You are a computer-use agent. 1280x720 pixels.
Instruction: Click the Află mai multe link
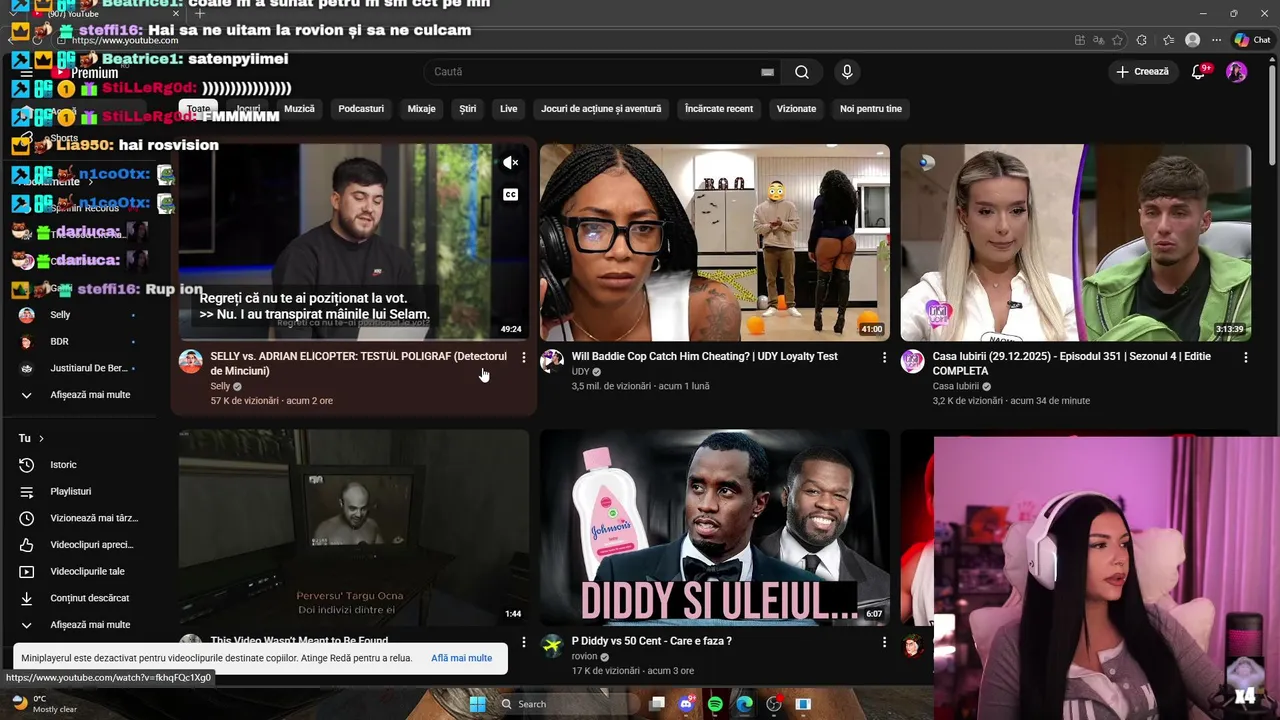[x=462, y=658]
